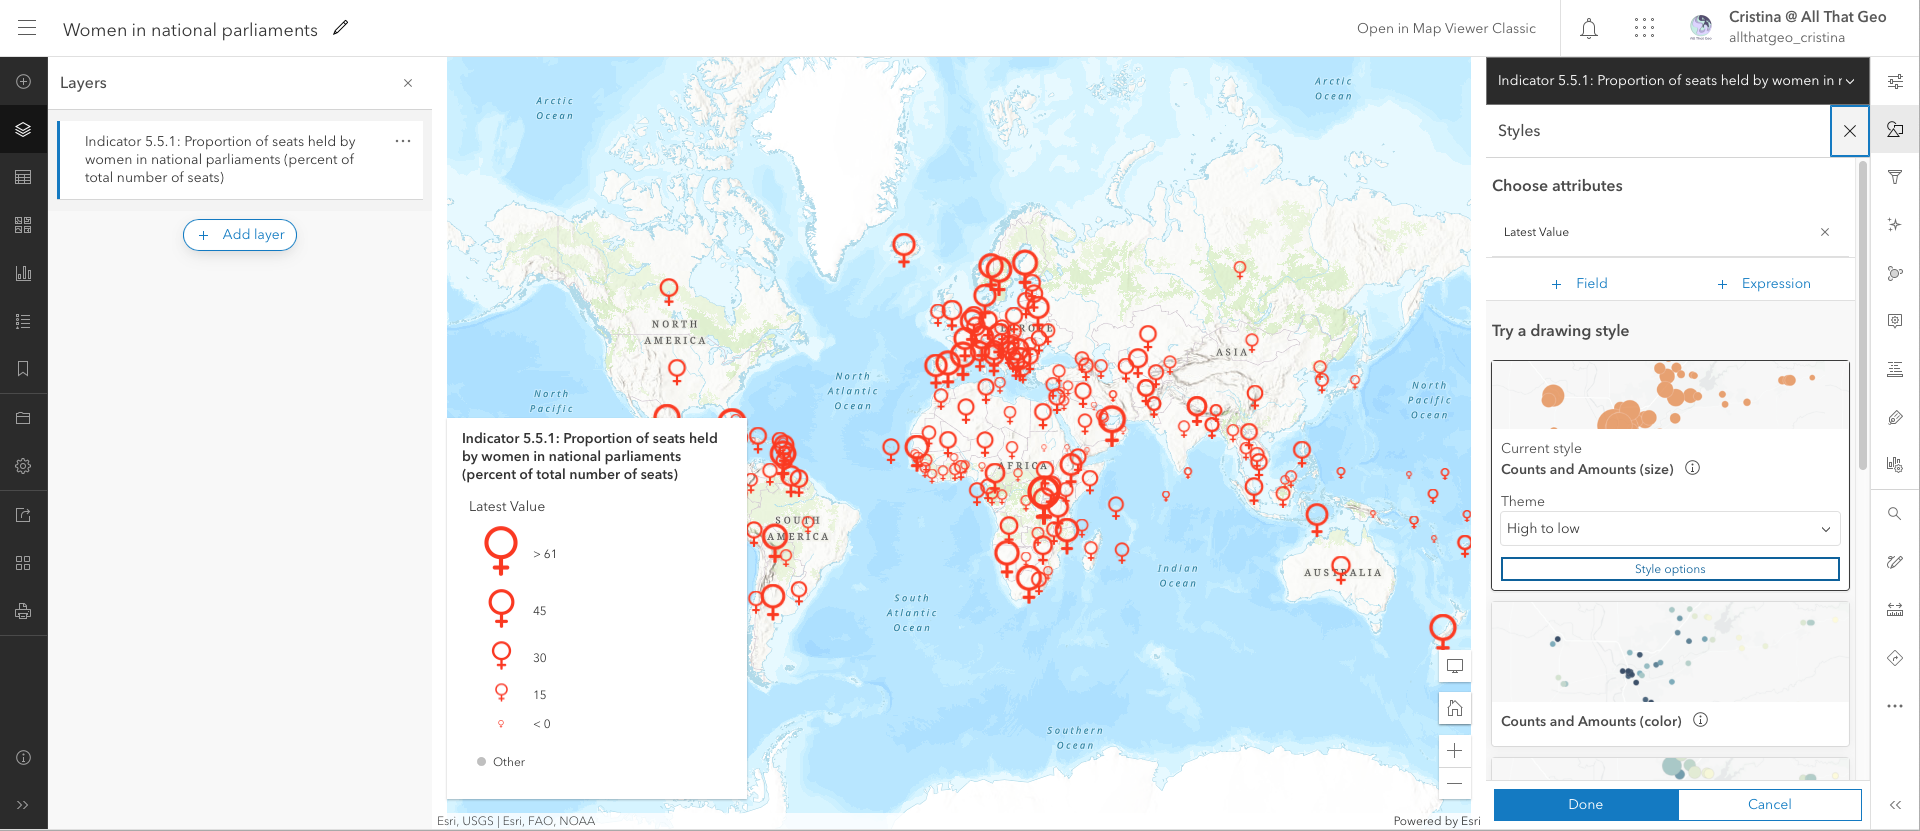Click the Done button

coord(1586,804)
